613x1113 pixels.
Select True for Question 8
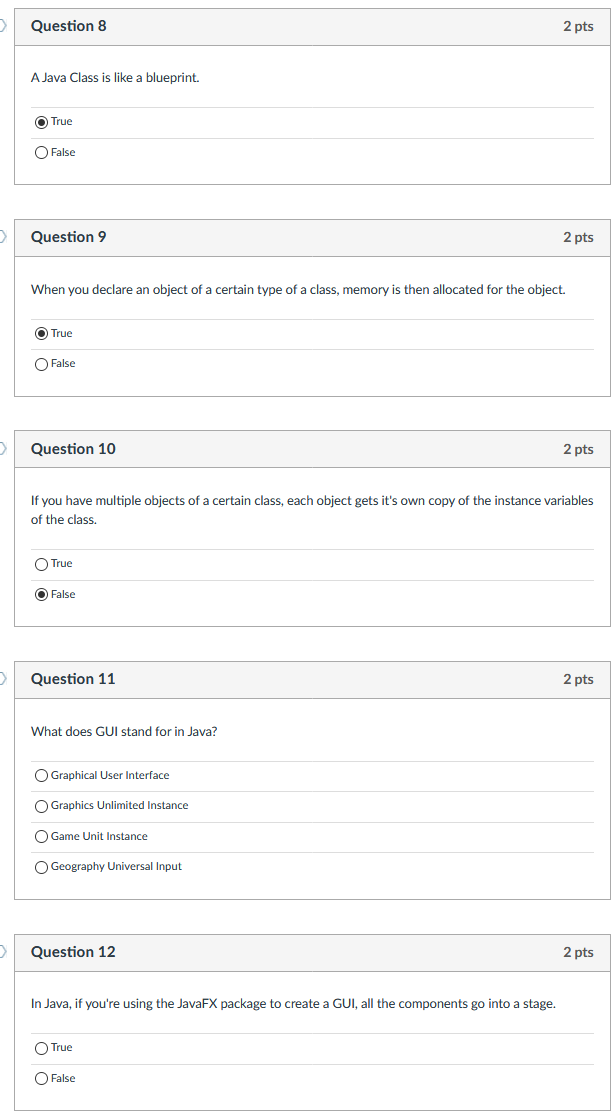(x=41, y=121)
